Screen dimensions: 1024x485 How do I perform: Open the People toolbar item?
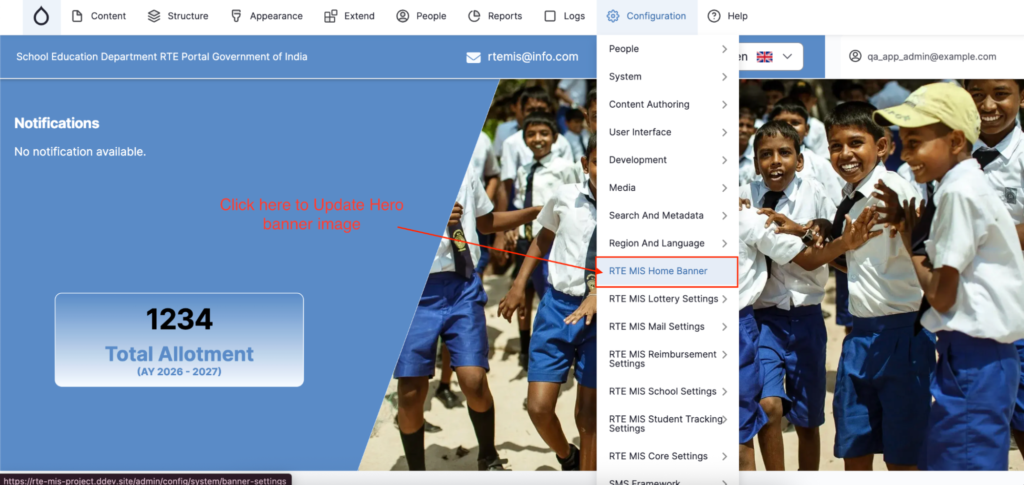[421, 16]
